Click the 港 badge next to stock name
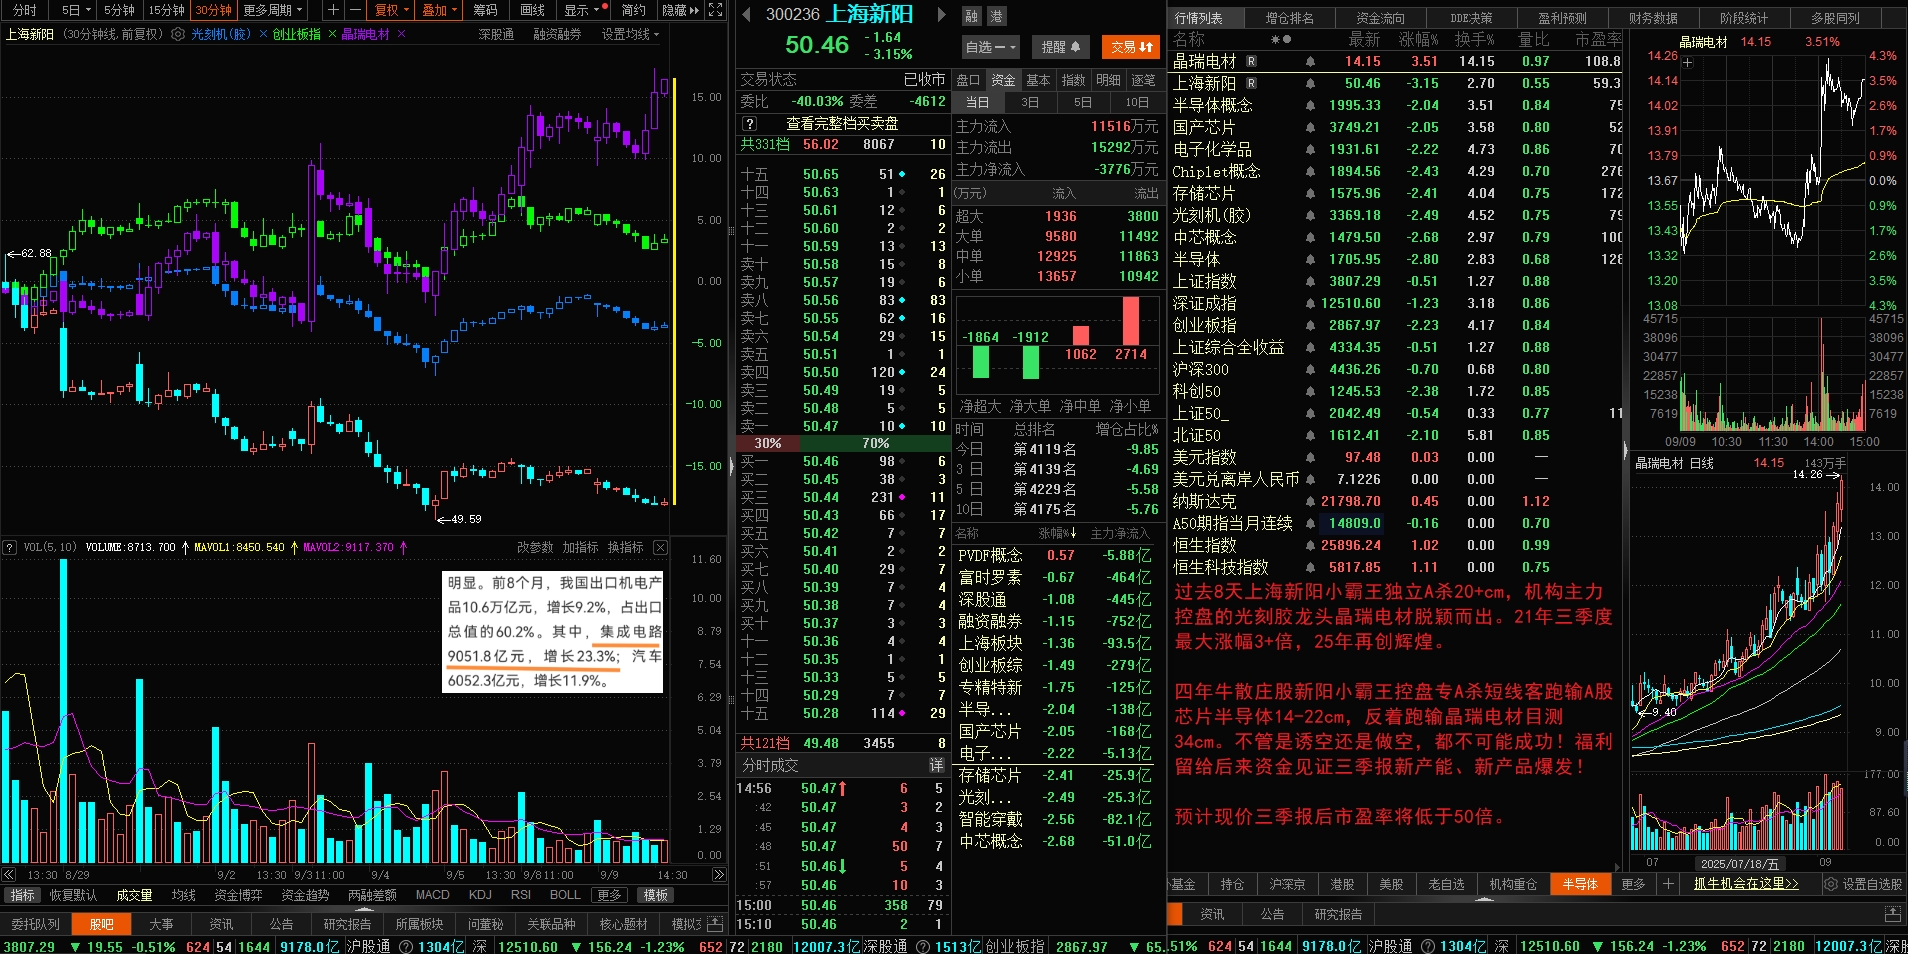This screenshot has height=954, width=1908. [997, 16]
